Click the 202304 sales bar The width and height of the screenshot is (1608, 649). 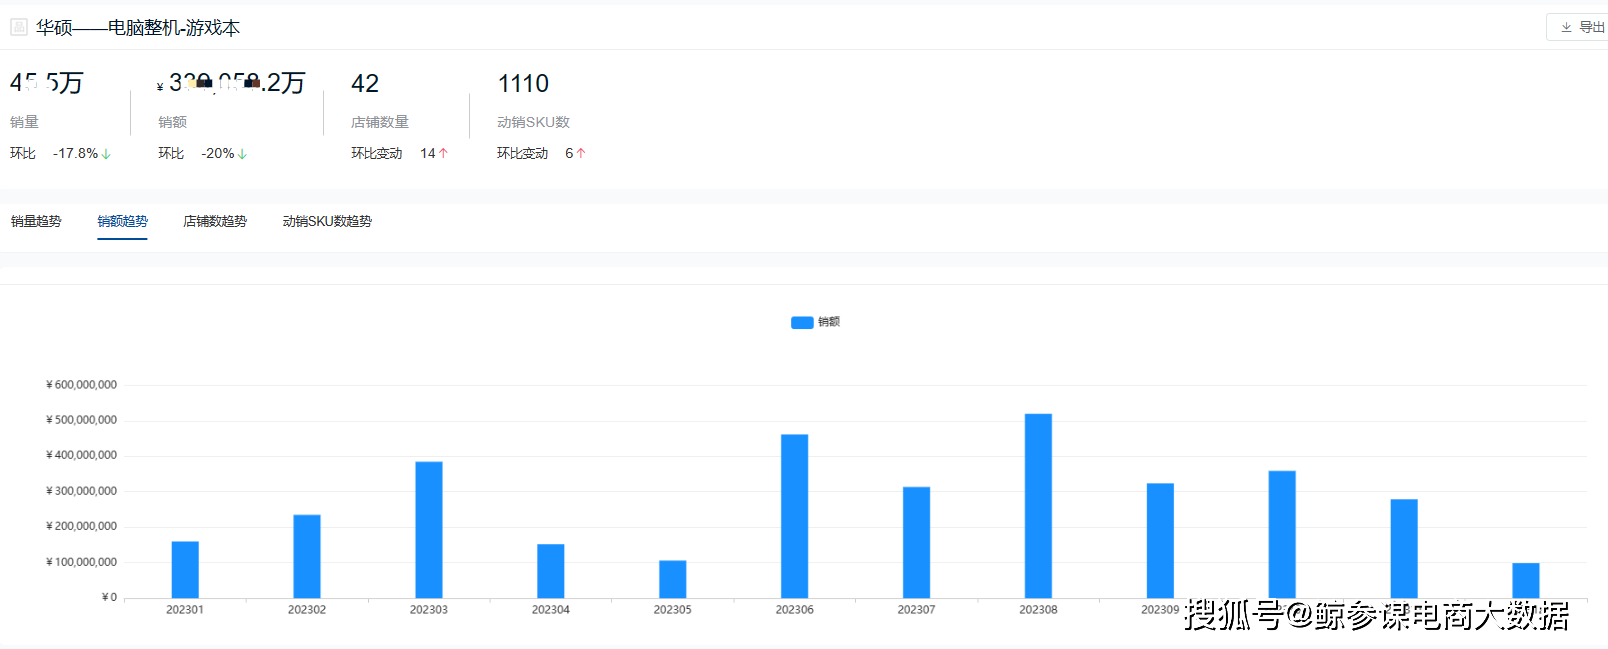[551, 571]
